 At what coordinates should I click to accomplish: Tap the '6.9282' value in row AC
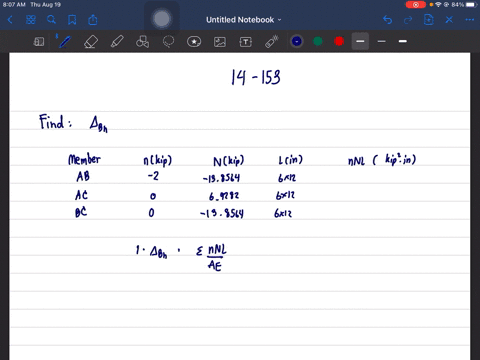click(224, 196)
